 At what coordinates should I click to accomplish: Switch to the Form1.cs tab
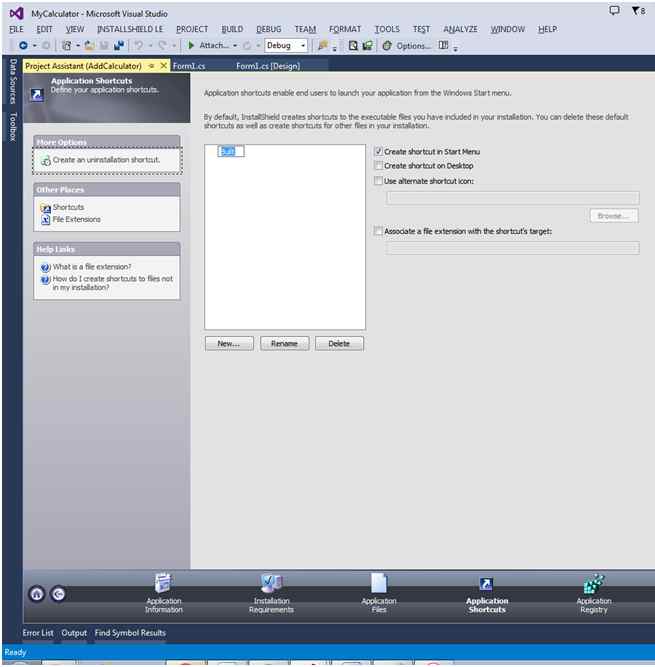[x=189, y=66]
